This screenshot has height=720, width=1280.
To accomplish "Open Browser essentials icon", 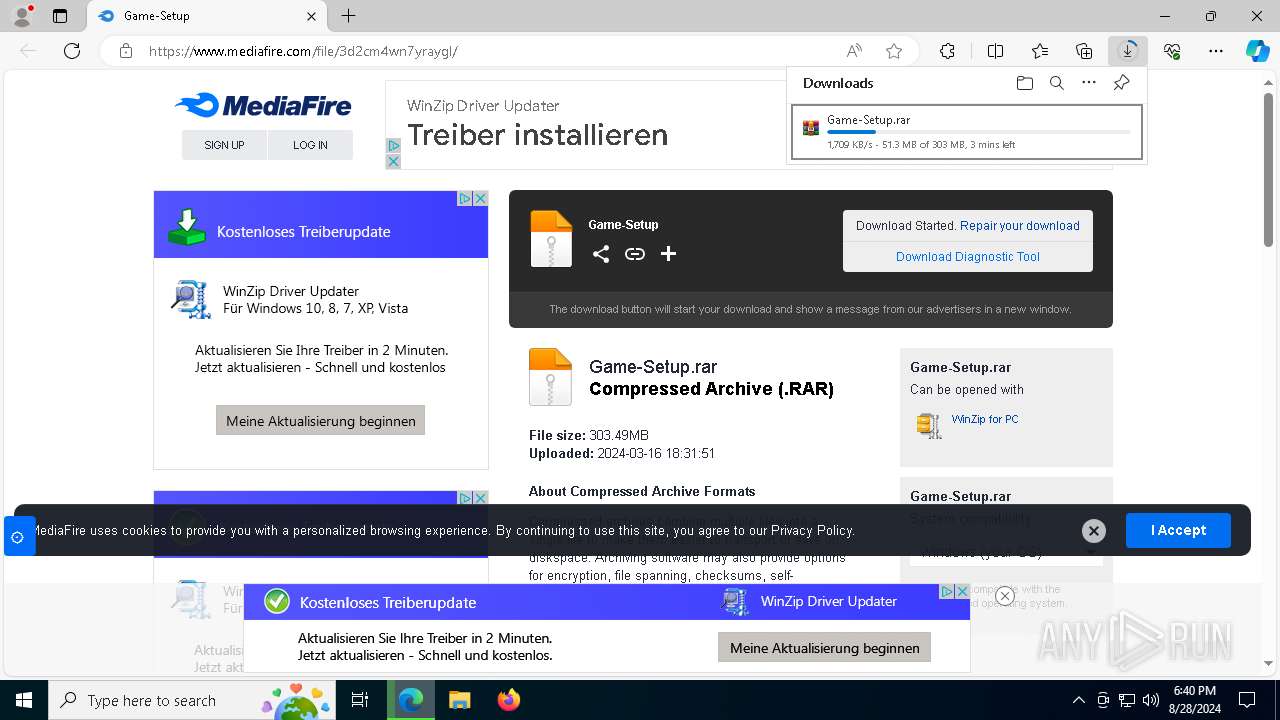I will point(1172,51).
